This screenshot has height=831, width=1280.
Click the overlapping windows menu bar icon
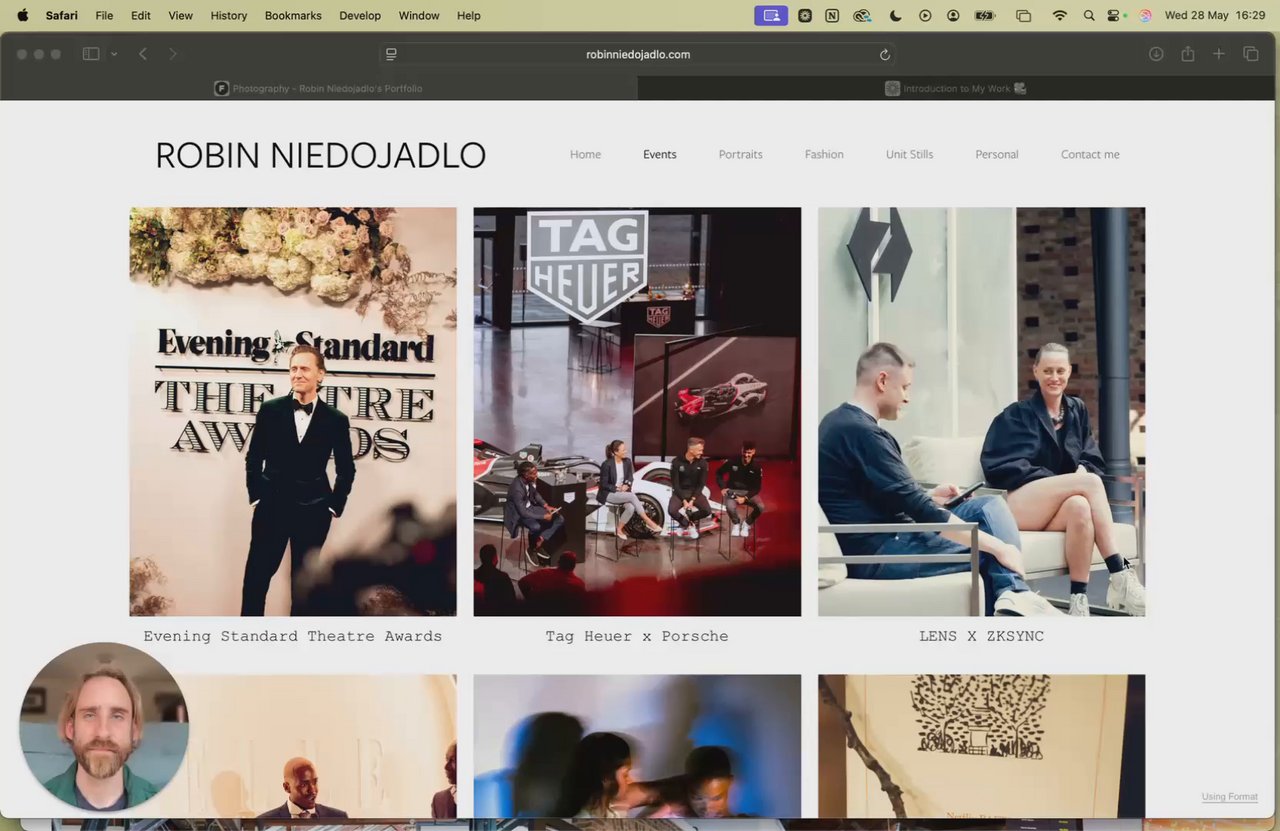(x=1023, y=15)
